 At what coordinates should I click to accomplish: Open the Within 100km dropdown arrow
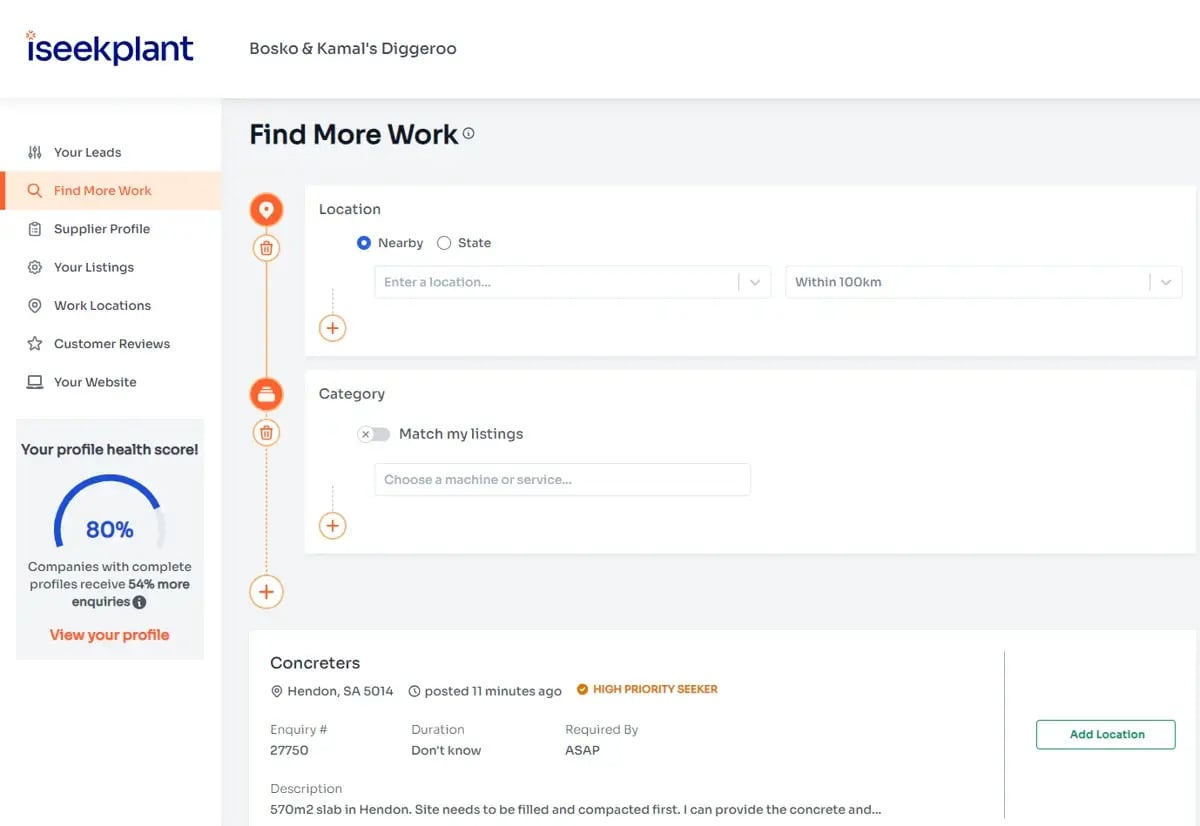[1166, 282]
